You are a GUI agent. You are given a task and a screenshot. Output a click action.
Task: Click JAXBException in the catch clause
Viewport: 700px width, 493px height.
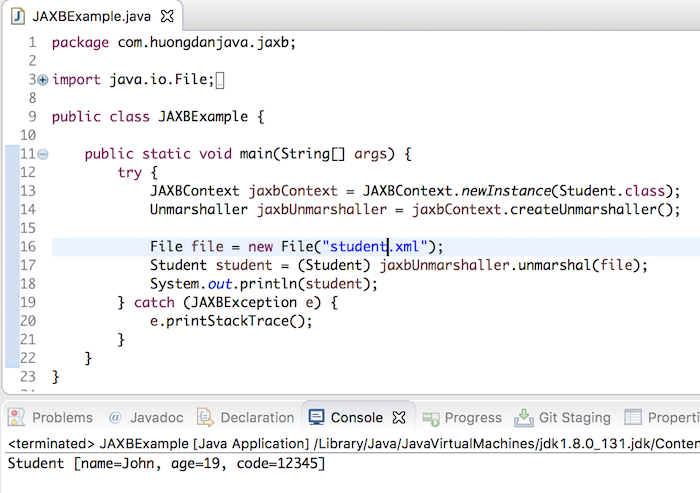click(244, 303)
